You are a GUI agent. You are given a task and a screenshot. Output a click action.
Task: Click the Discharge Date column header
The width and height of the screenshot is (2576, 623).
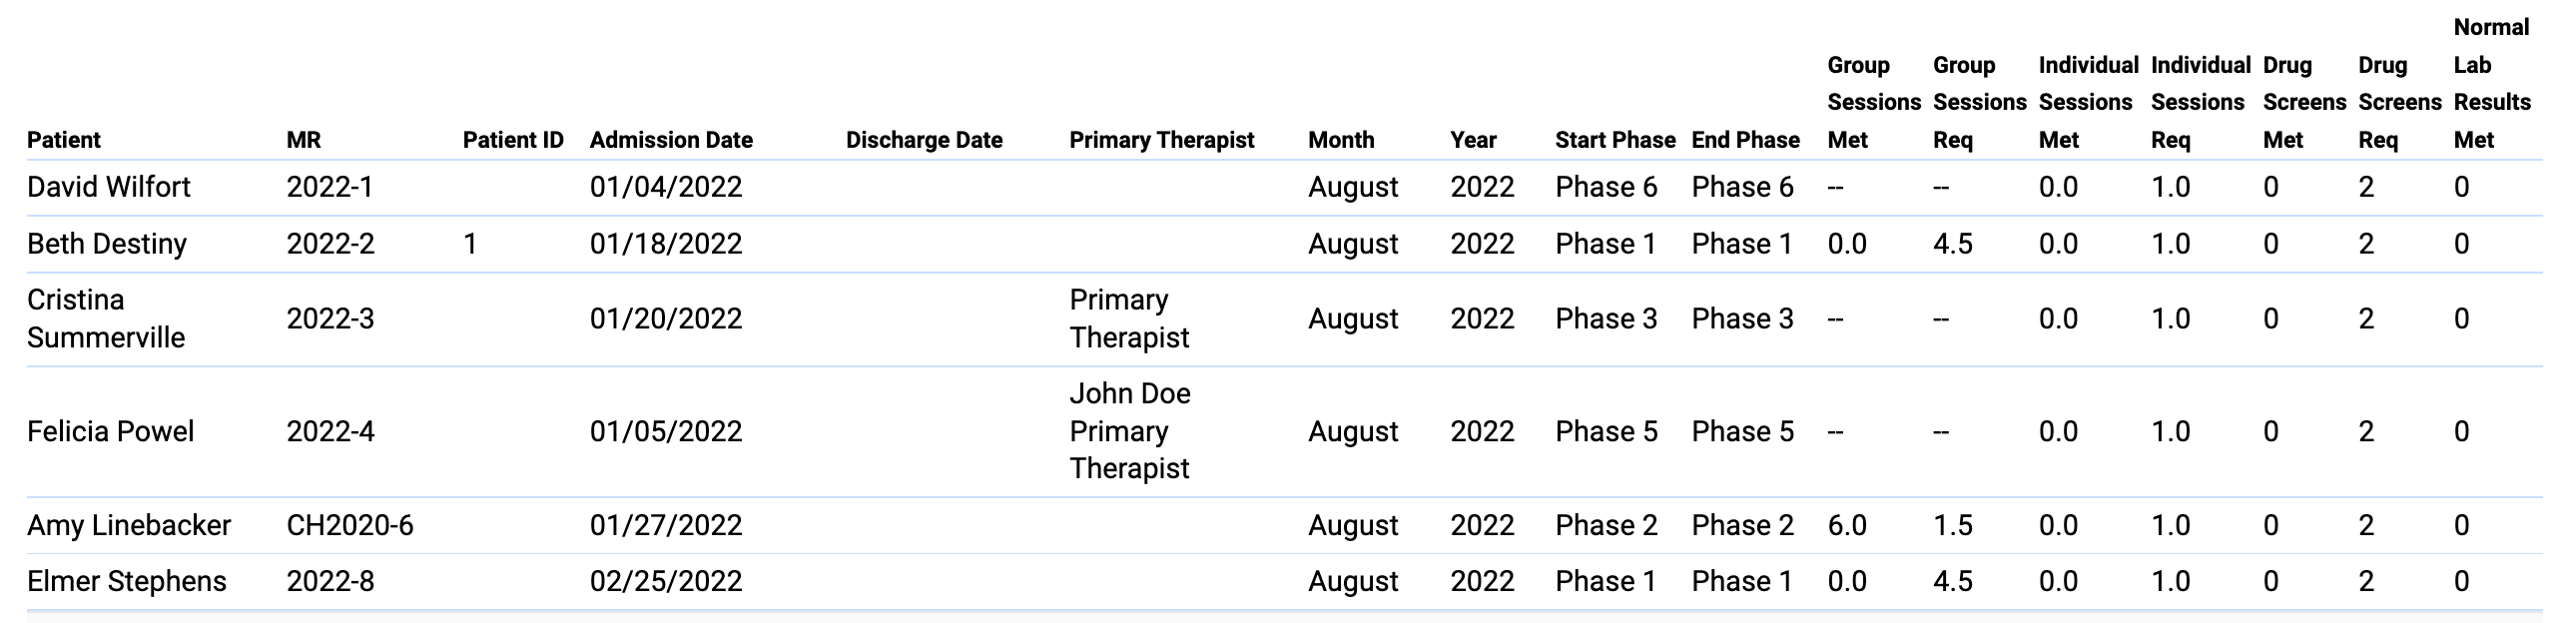(x=924, y=140)
